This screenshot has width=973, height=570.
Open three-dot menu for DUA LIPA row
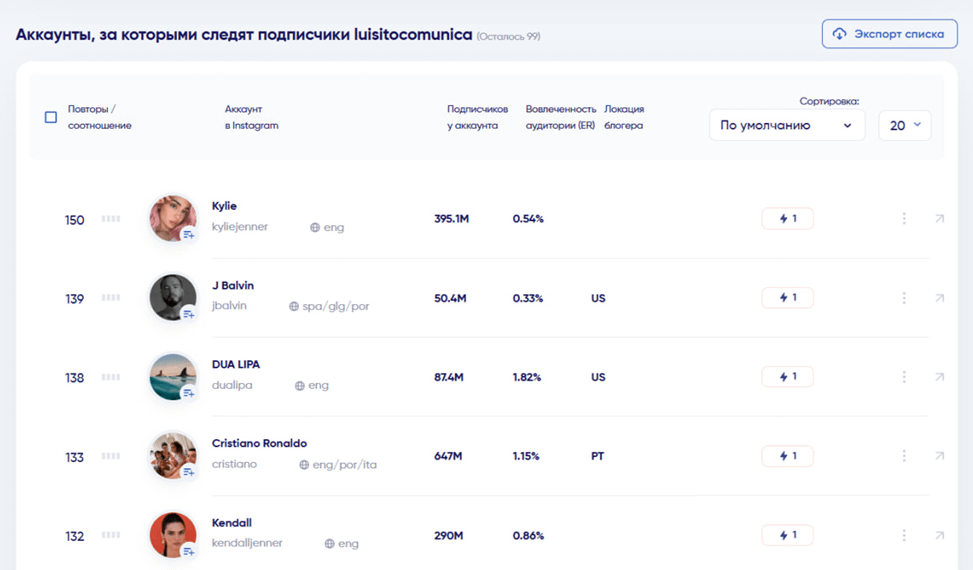[904, 377]
